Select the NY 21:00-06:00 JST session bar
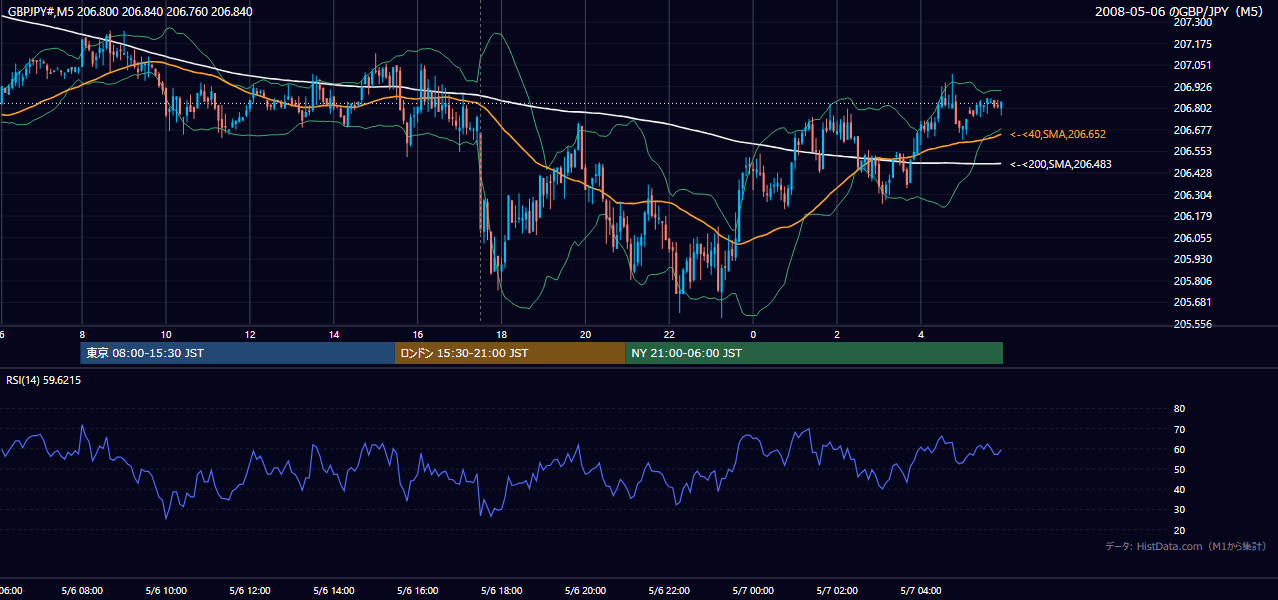Screen dimensions: 1278x600 tap(814, 353)
